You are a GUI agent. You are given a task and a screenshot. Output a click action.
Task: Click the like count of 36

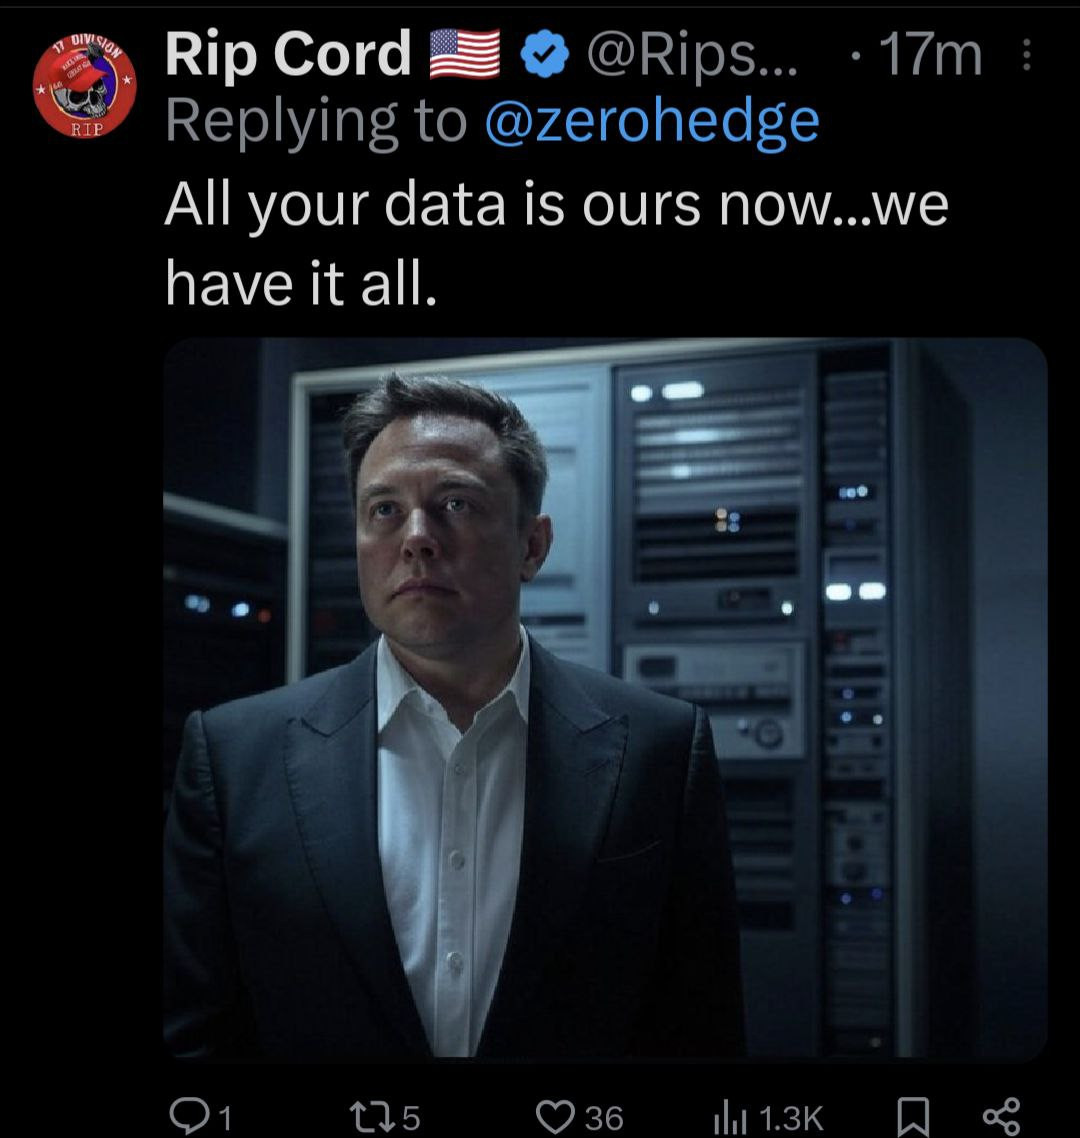click(603, 1117)
